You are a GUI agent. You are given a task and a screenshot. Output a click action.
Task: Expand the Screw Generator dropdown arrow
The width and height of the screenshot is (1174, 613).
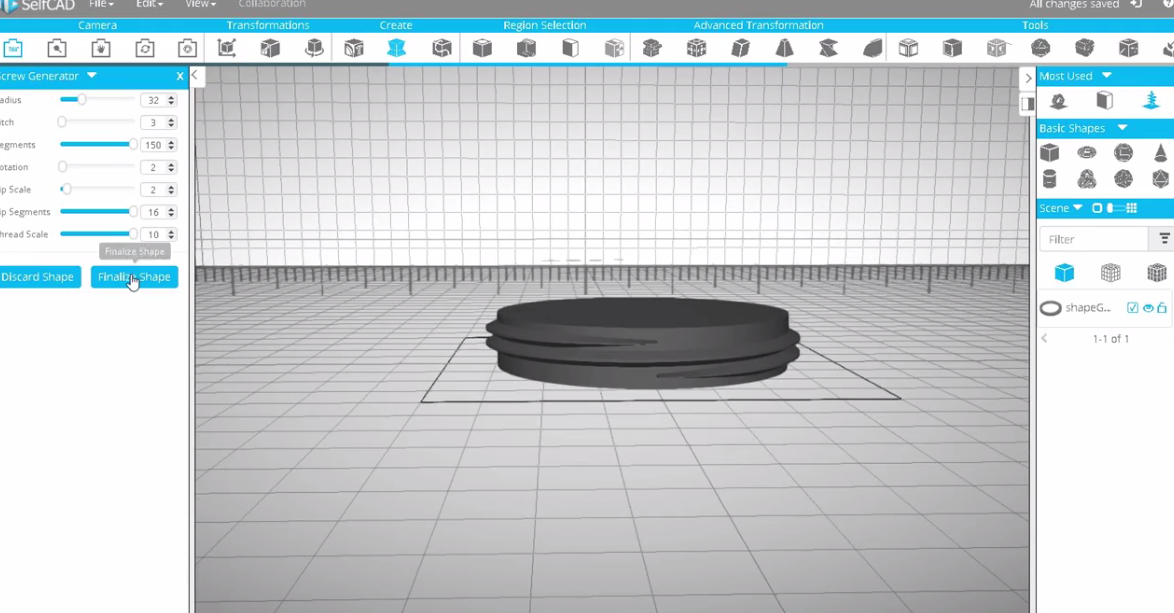(91, 76)
